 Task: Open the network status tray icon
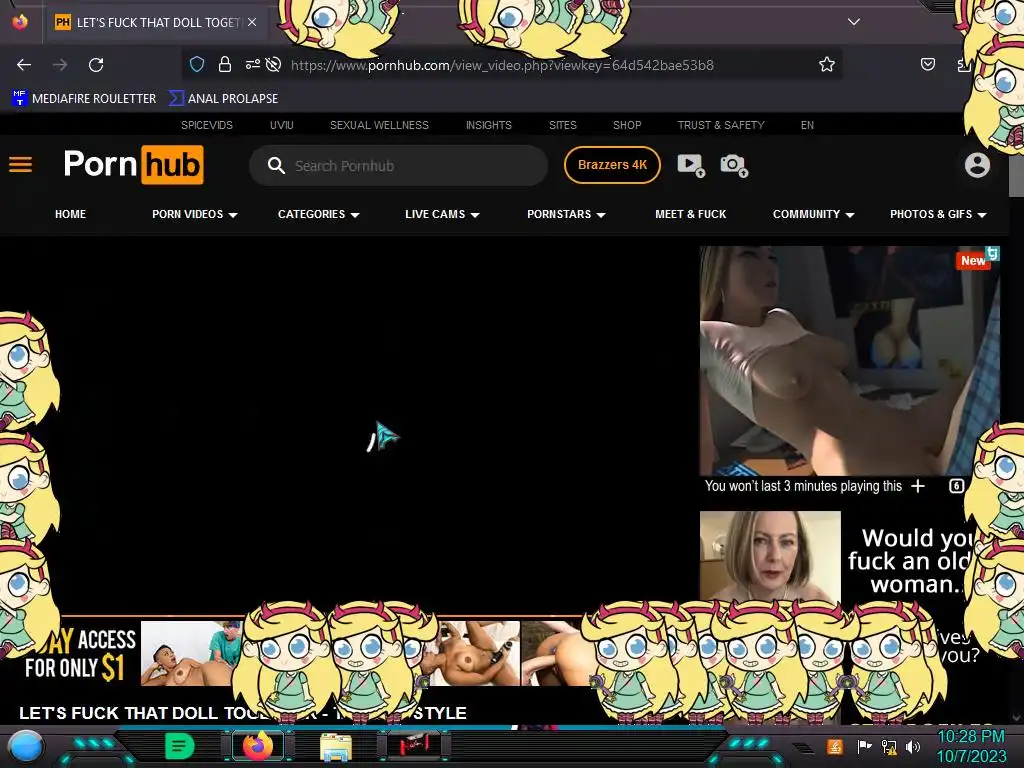[889, 746]
